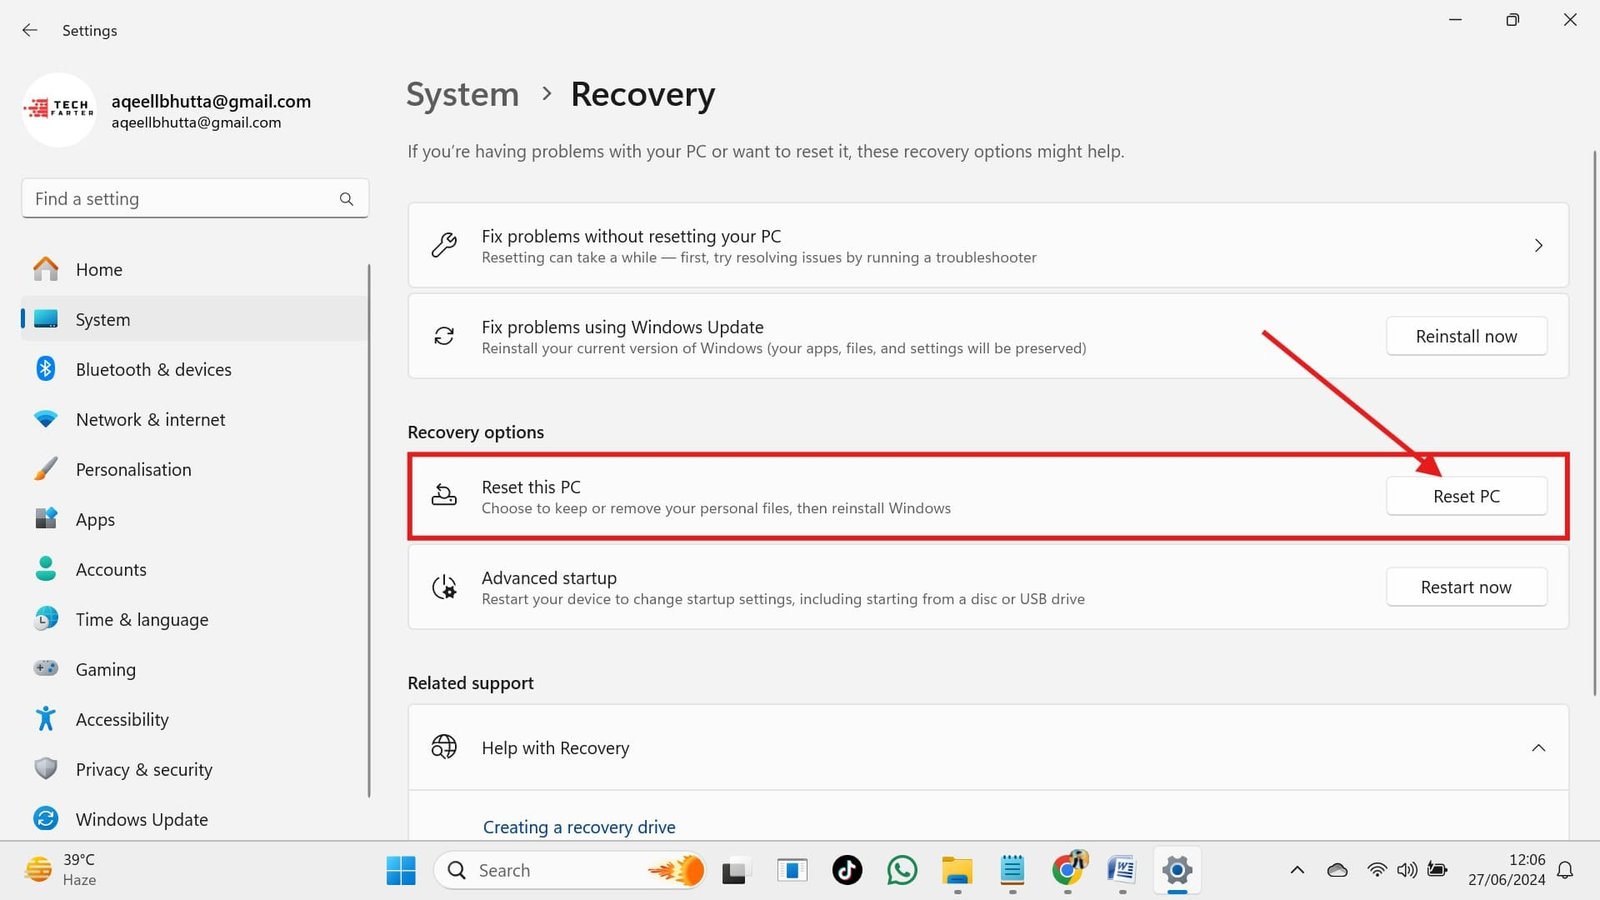Open the Gaming settings icon
Screen dimensions: 1600x900
click(46, 669)
